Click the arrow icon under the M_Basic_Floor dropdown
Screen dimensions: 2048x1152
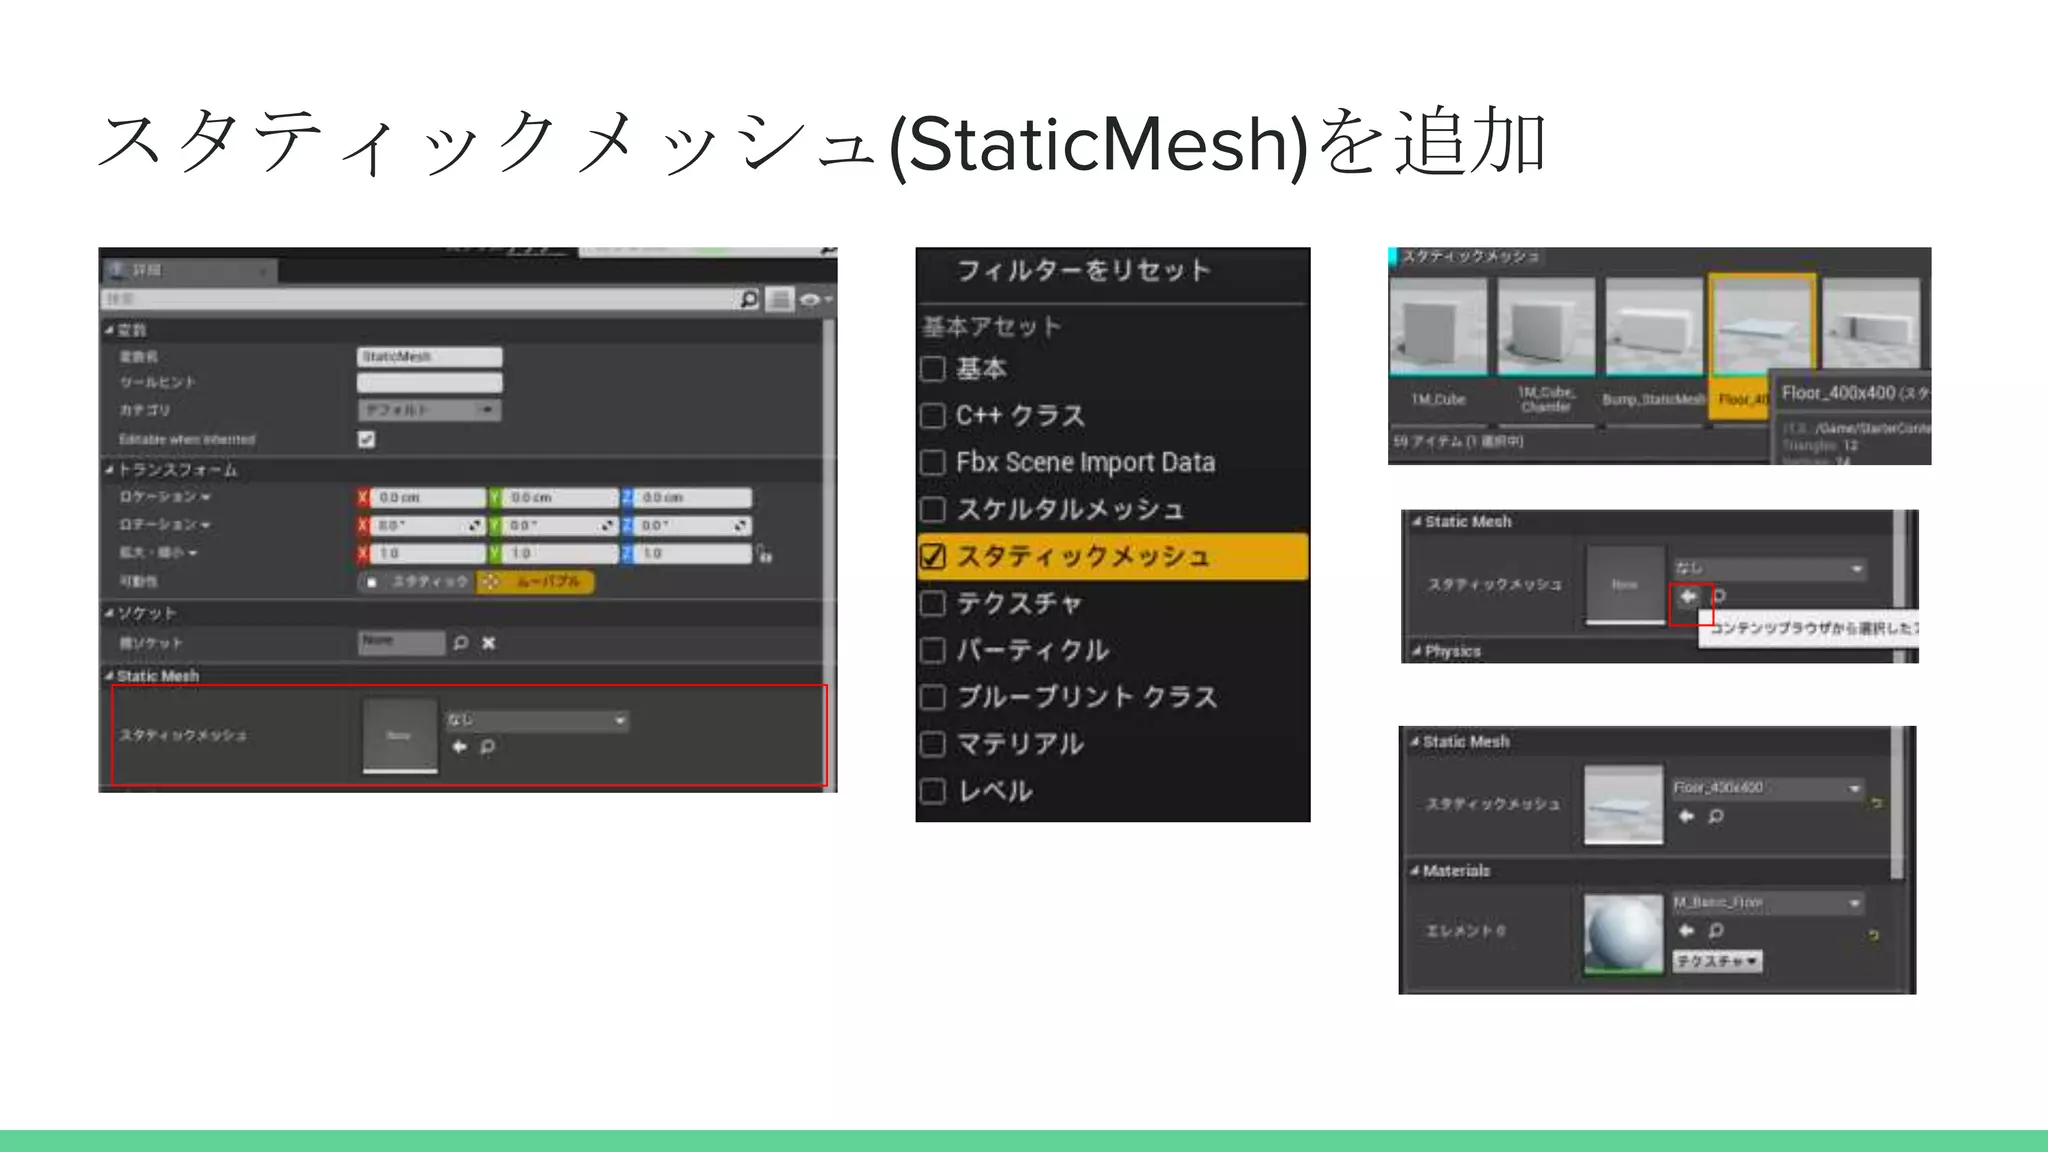pyautogui.click(x=1686, y=931)
